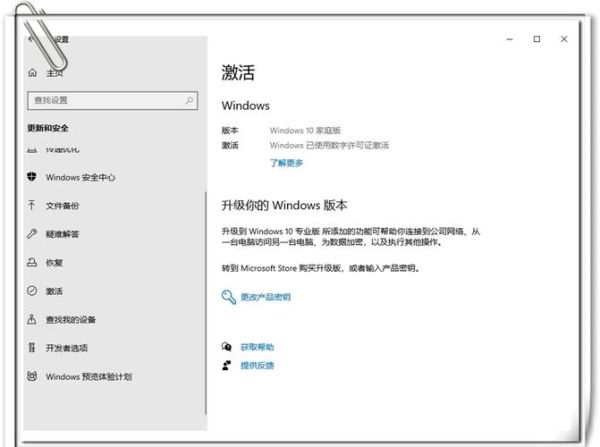This screenshot has width=600, height=447.
Task: Click the 提供反馈 person icon
Action: click(227, 365)
